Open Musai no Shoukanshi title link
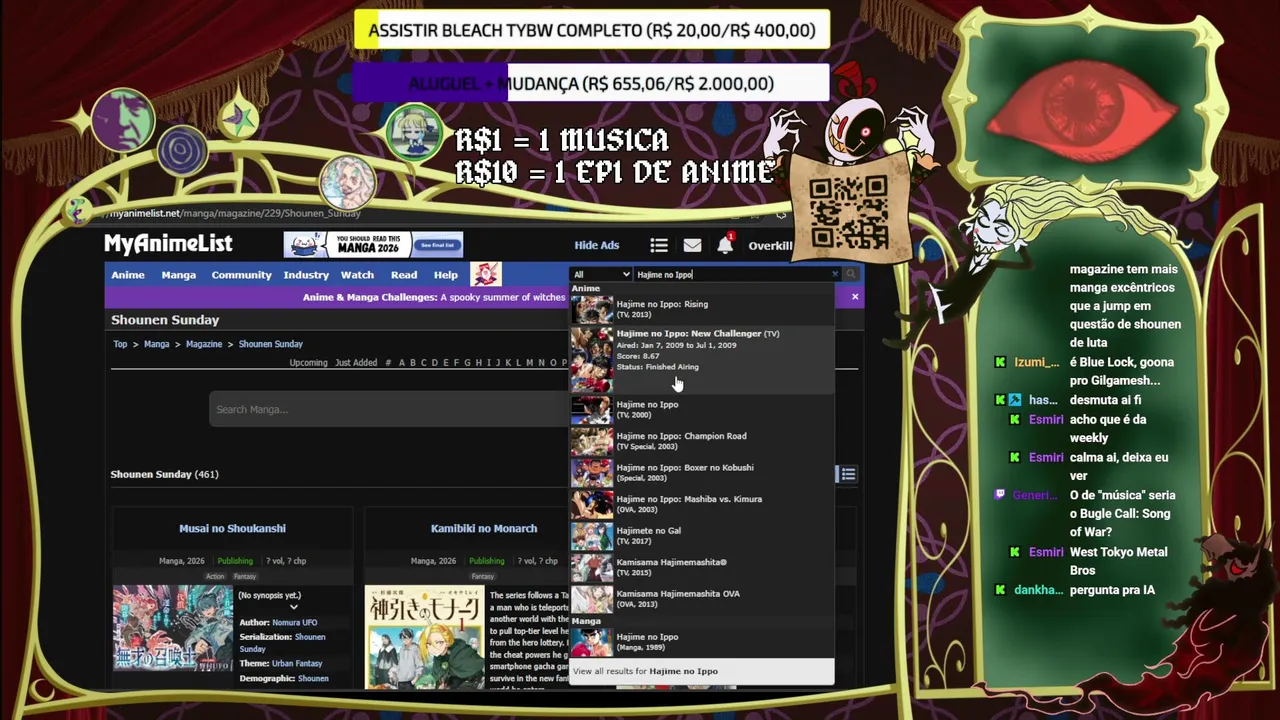 tap(232, 528)
